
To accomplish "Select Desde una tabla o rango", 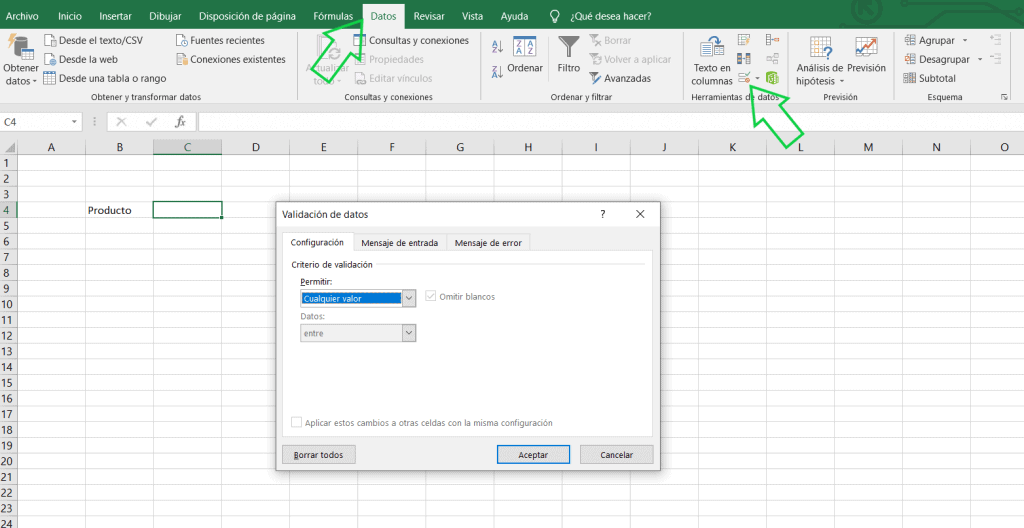I will 105,78.
